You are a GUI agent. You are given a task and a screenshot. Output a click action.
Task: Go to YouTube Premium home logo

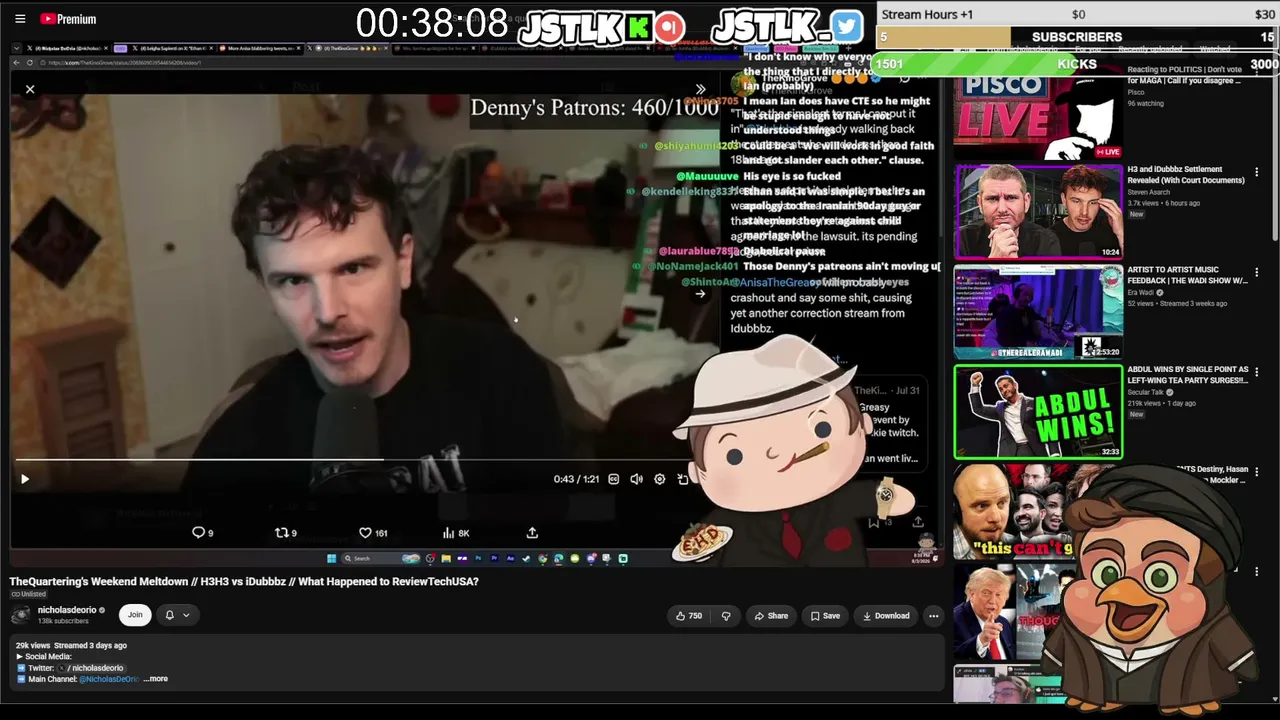pyautogui.click(x=68, y=19)
